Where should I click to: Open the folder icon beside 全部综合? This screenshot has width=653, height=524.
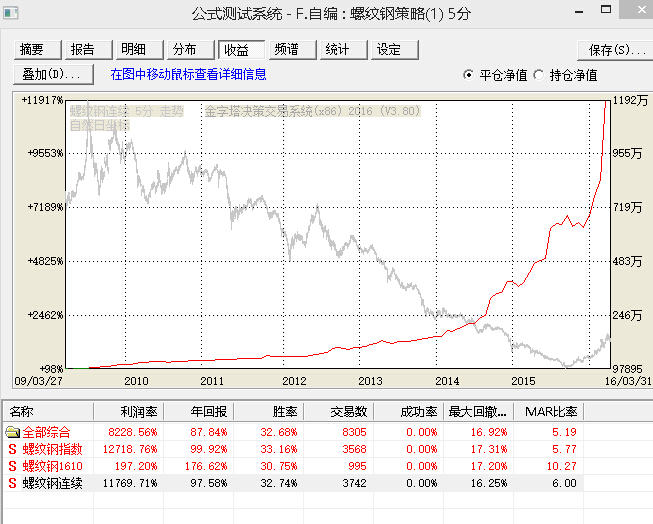(x=12, y=432)
